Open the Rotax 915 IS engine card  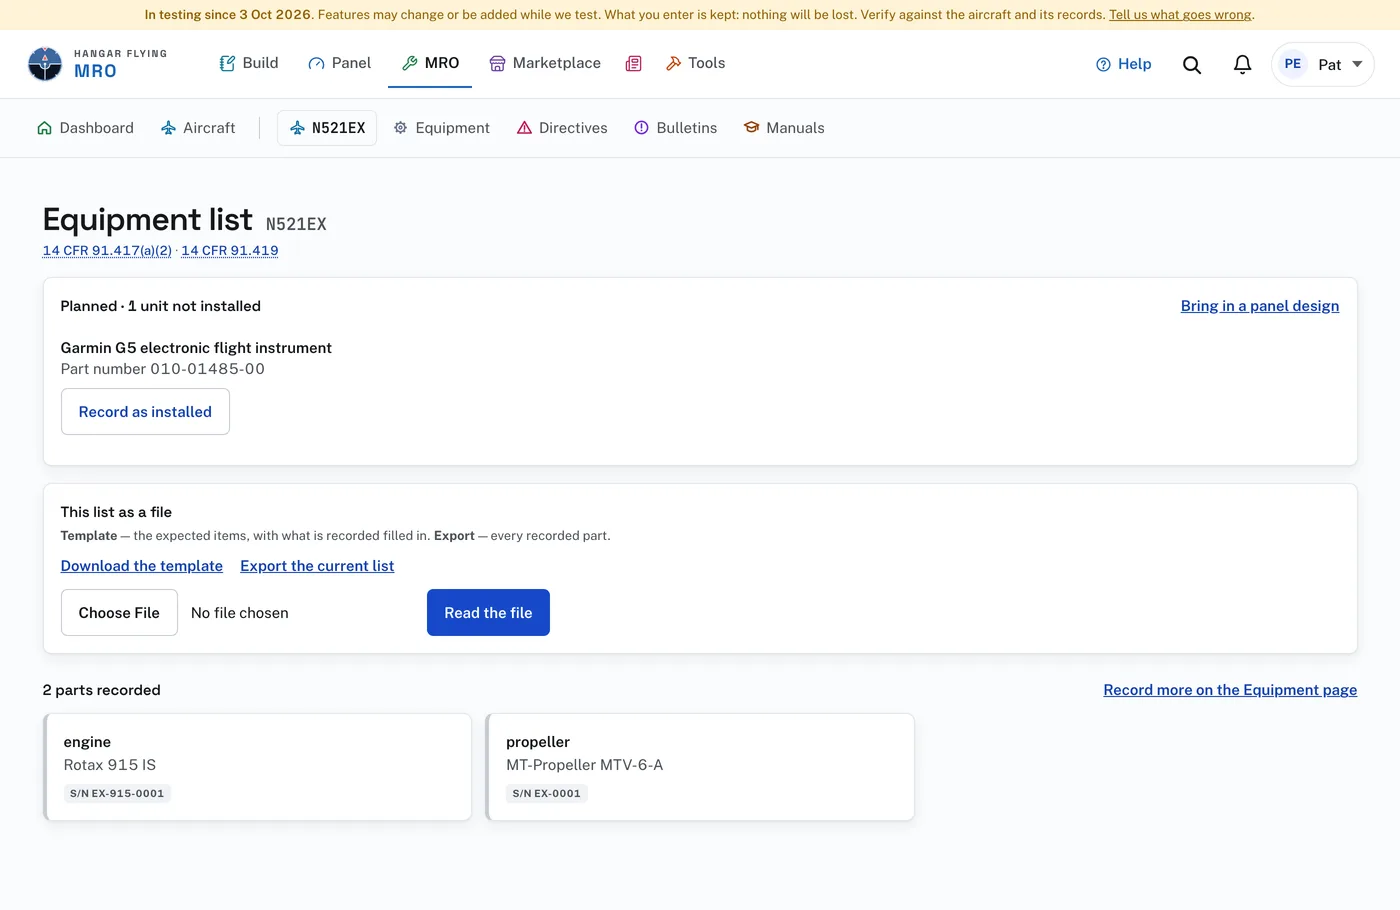257,767
